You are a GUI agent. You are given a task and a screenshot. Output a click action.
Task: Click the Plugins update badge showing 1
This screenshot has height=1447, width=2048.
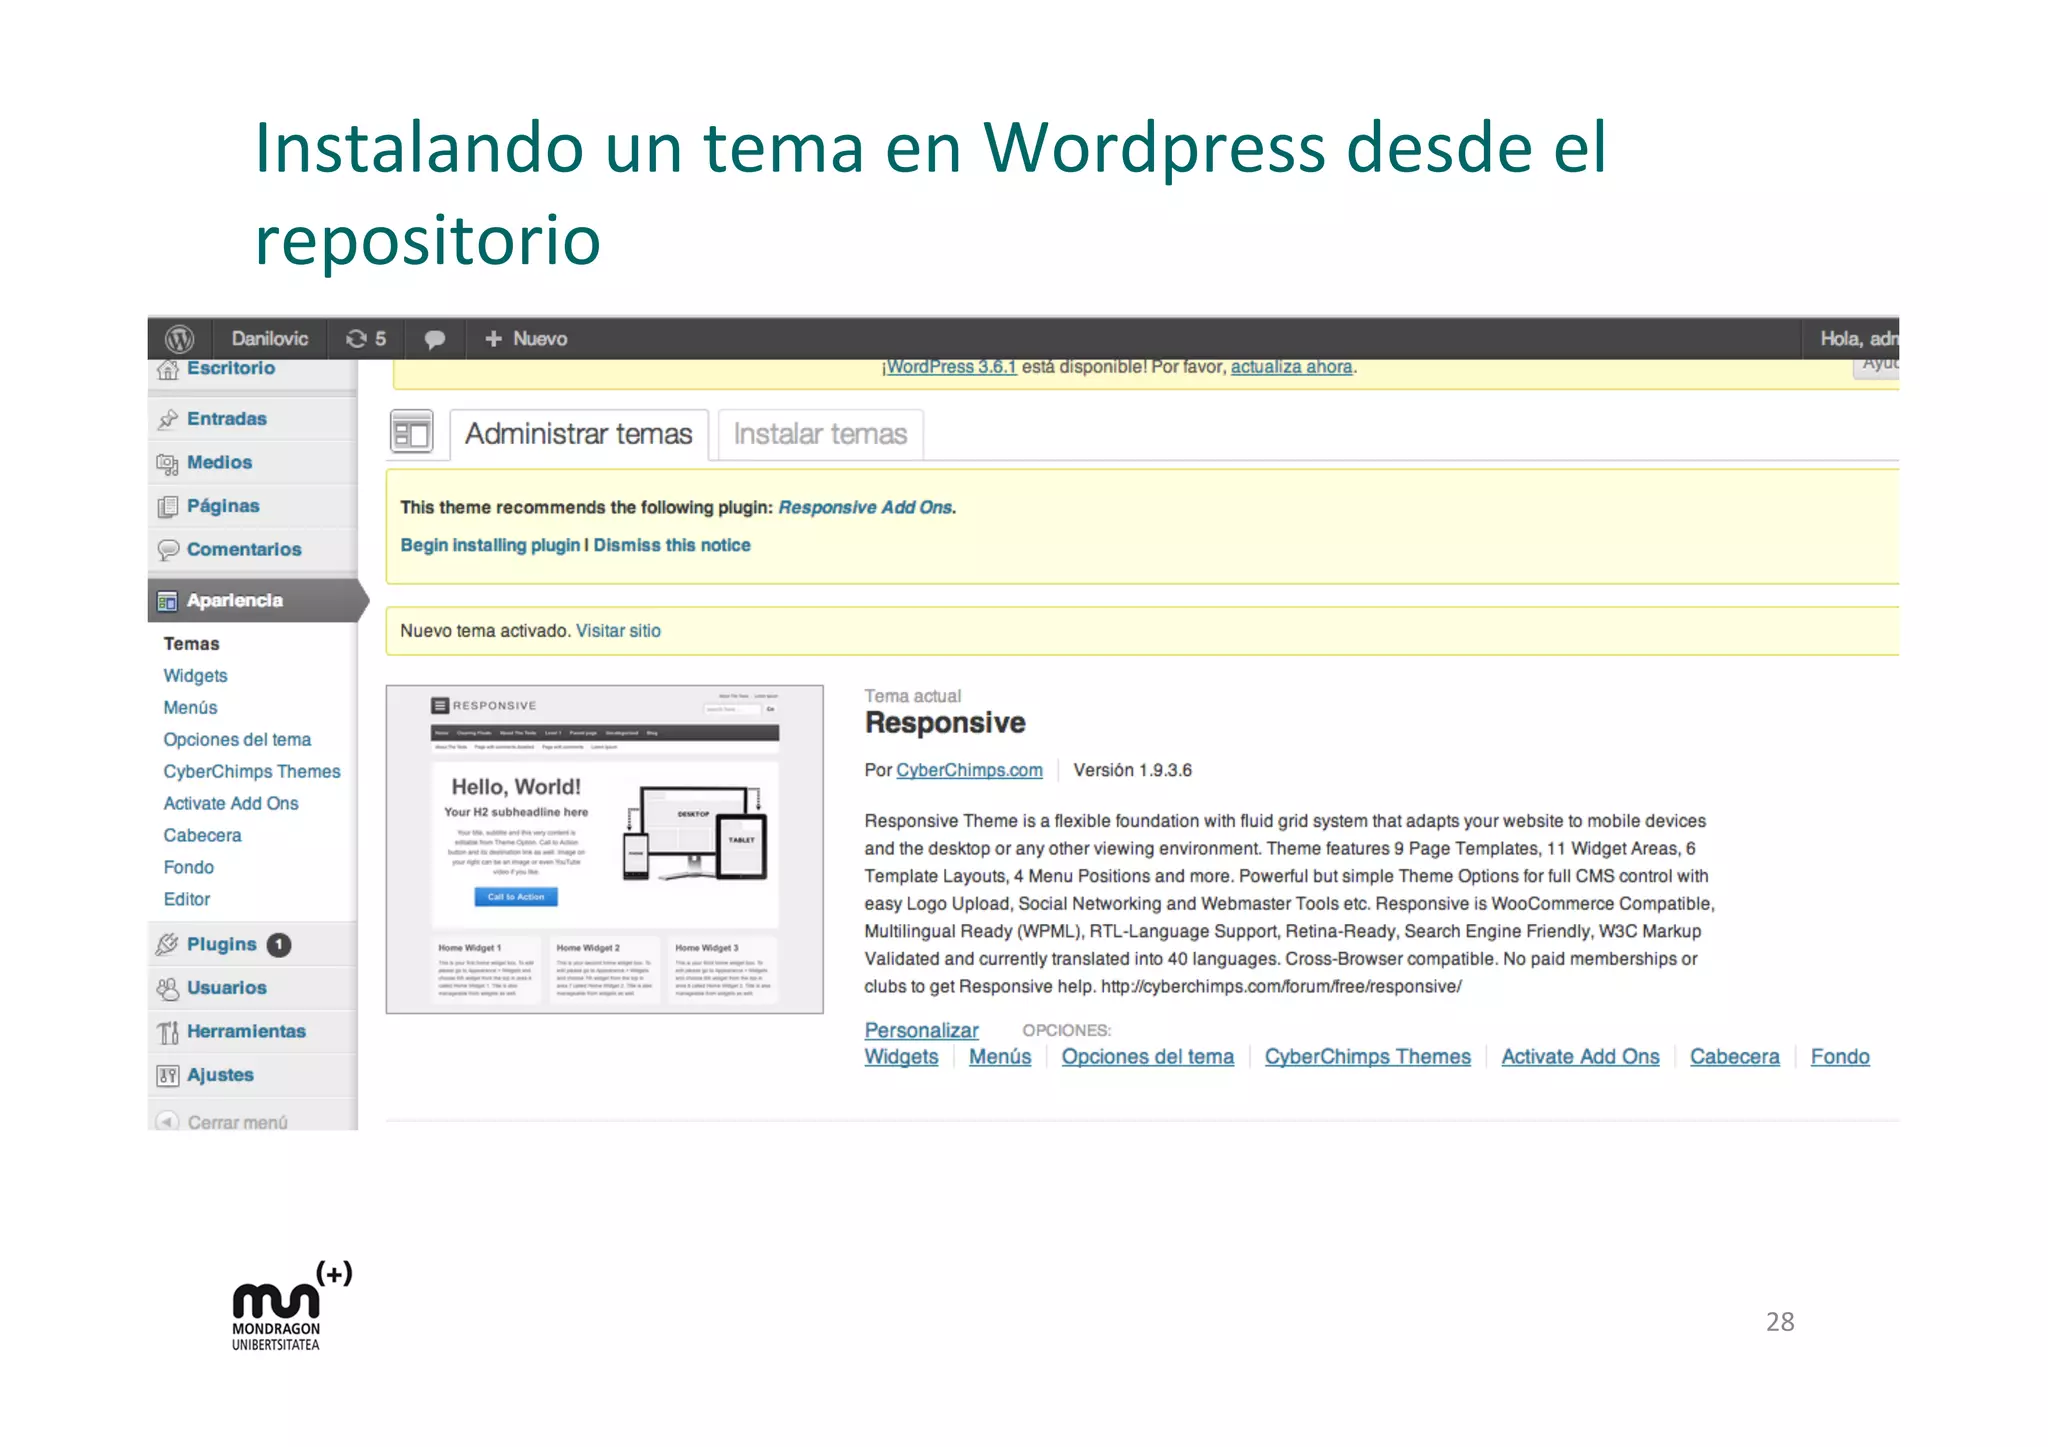point(279,944)
